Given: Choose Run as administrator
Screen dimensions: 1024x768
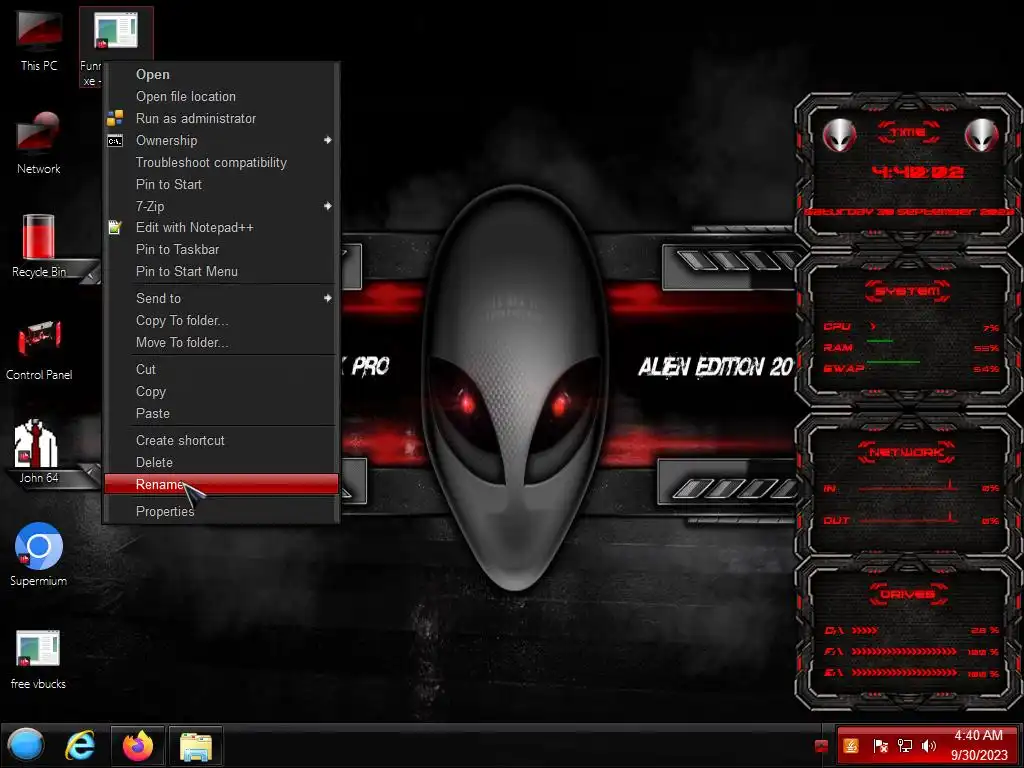Looking at the screenshot, I should tap(221, 118).
